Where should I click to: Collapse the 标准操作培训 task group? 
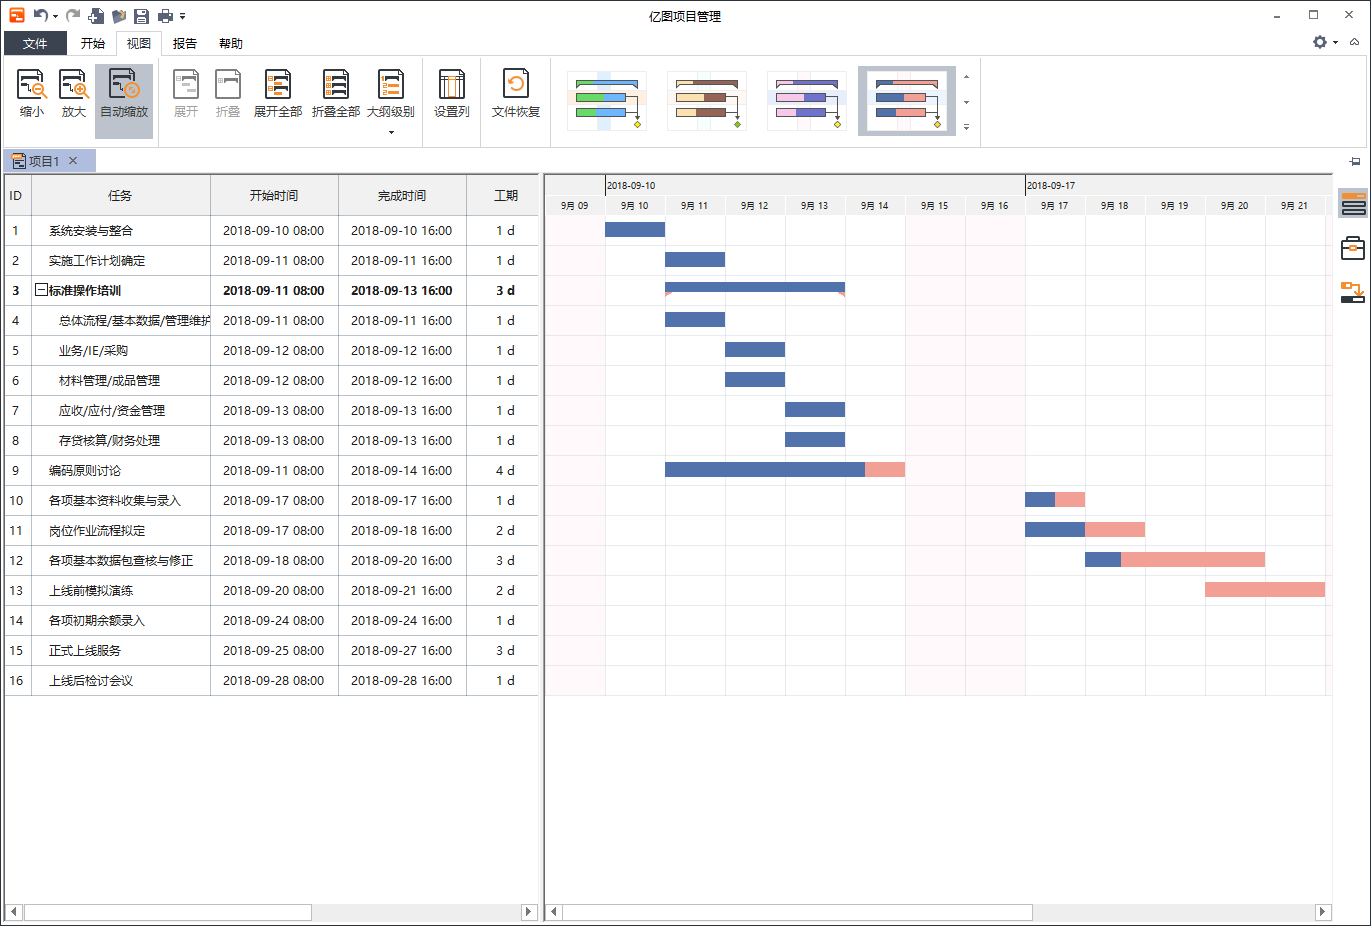pos(41,291)
